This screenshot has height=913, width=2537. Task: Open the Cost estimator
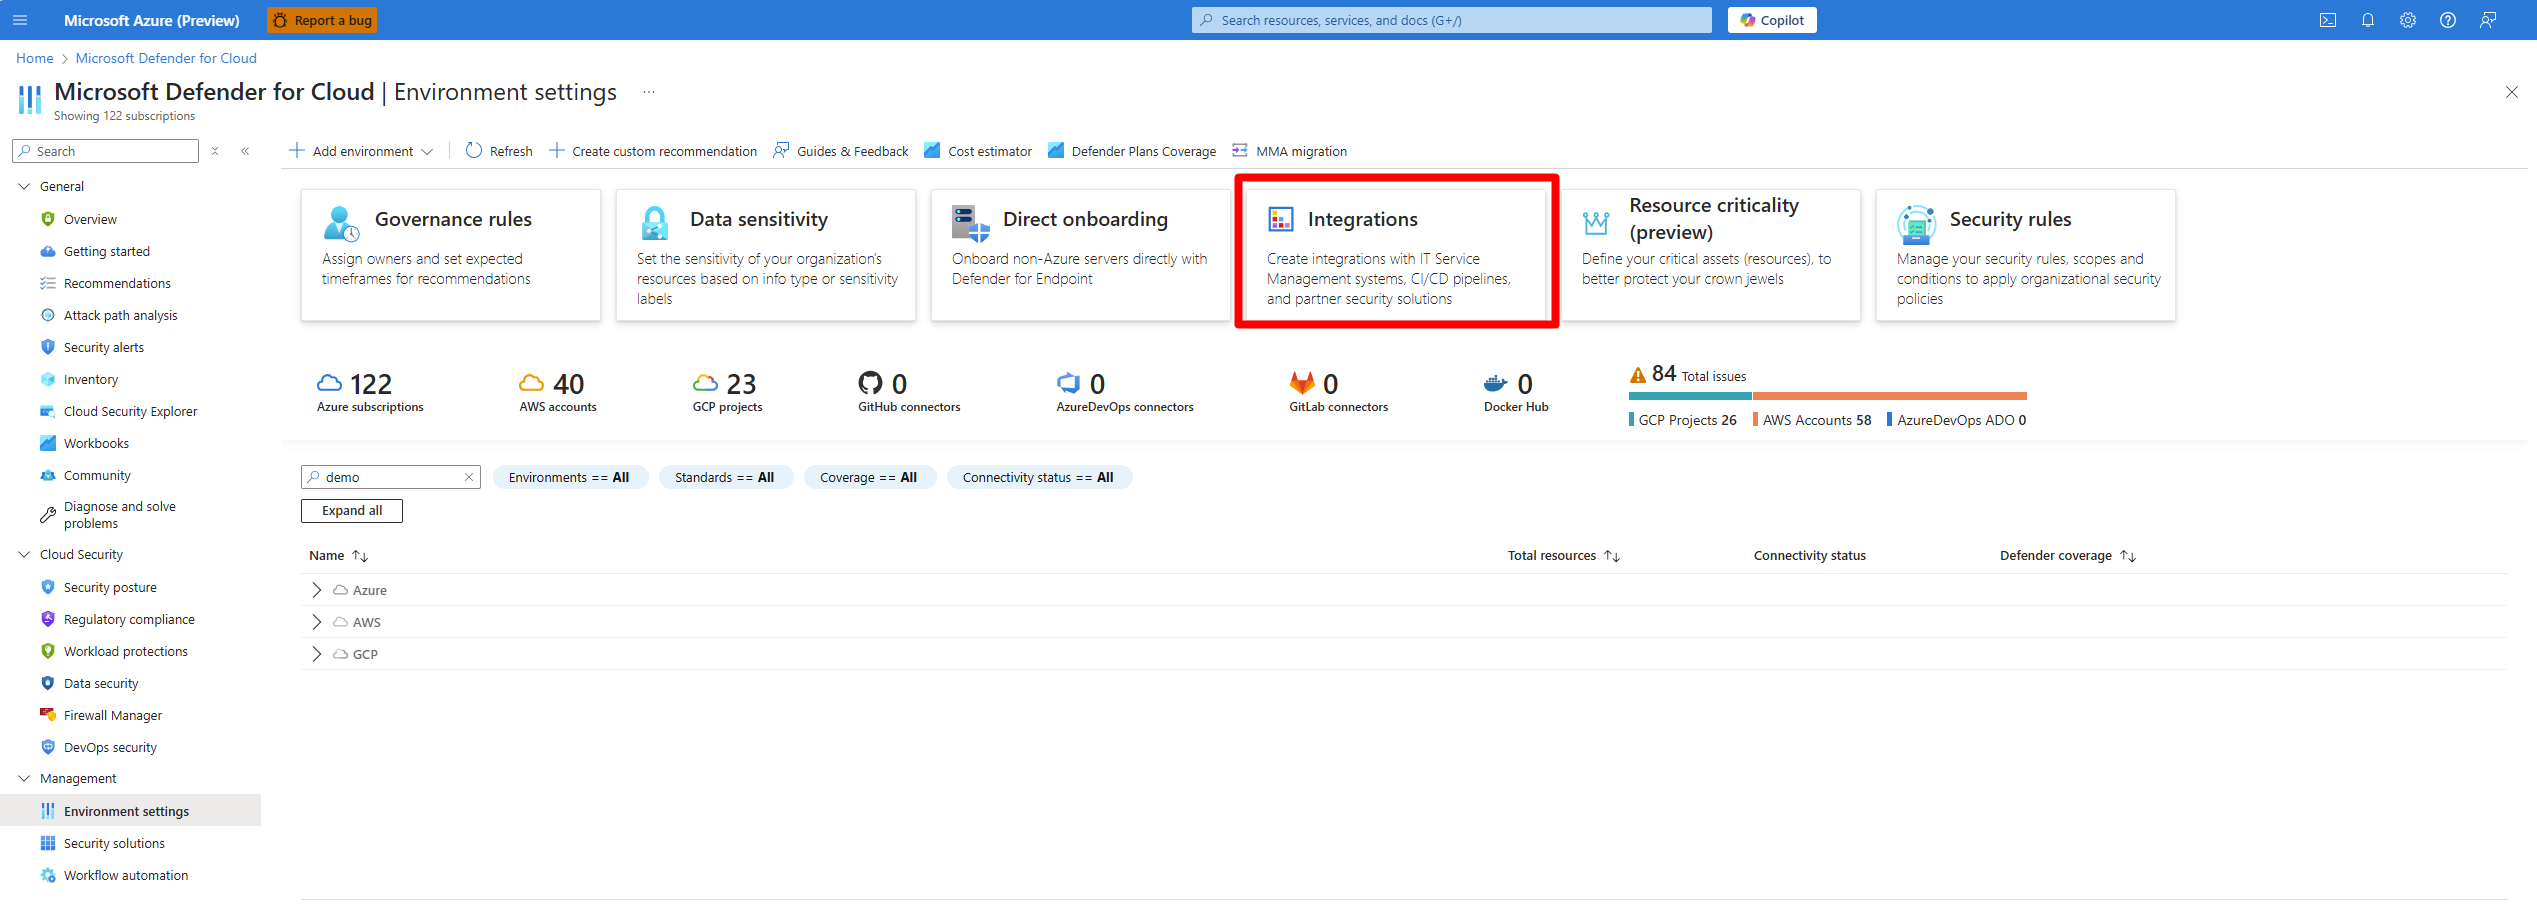pyautogui.click(x=978, y=151)
